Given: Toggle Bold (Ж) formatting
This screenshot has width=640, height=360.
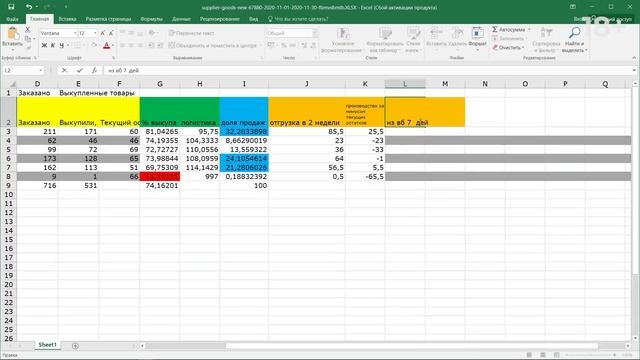Looking at the screenshot, I should point(44,45).
